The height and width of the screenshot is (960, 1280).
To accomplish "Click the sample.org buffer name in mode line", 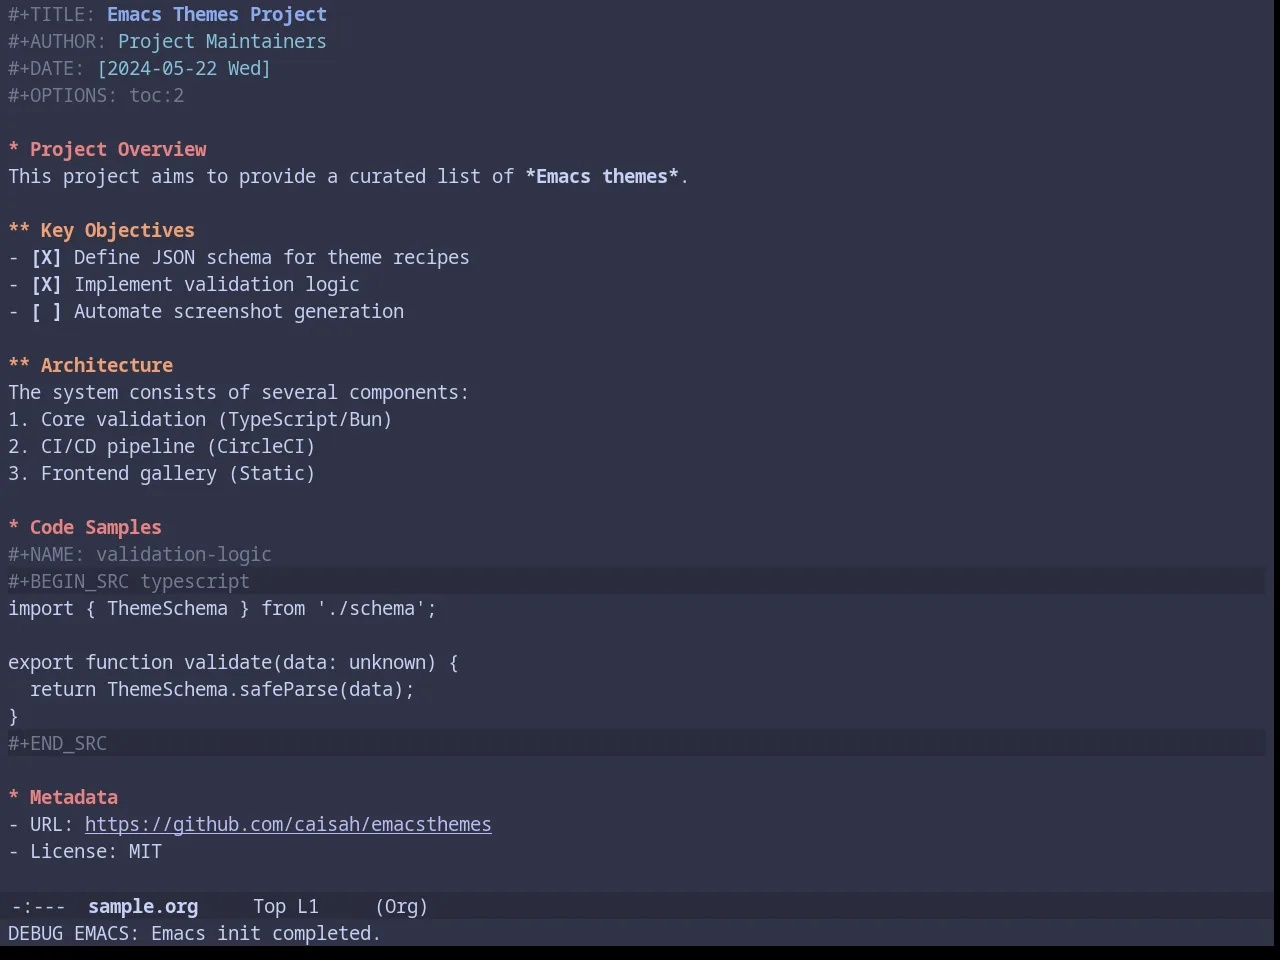I will point(143,907).
